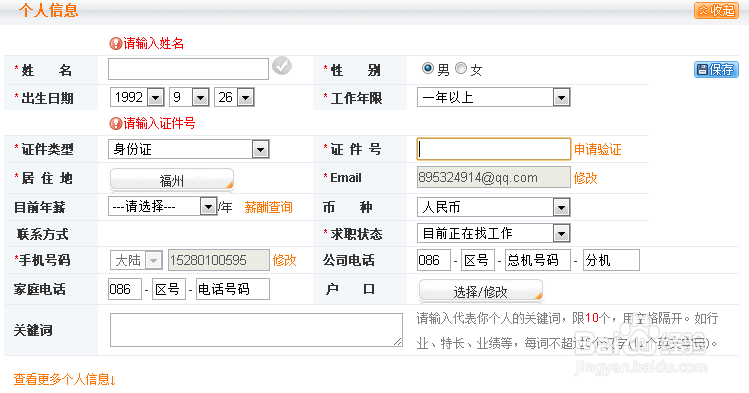Open the 目前年薪 请选择 dropdown
This screenshot has width=749, height=393.
162,206
